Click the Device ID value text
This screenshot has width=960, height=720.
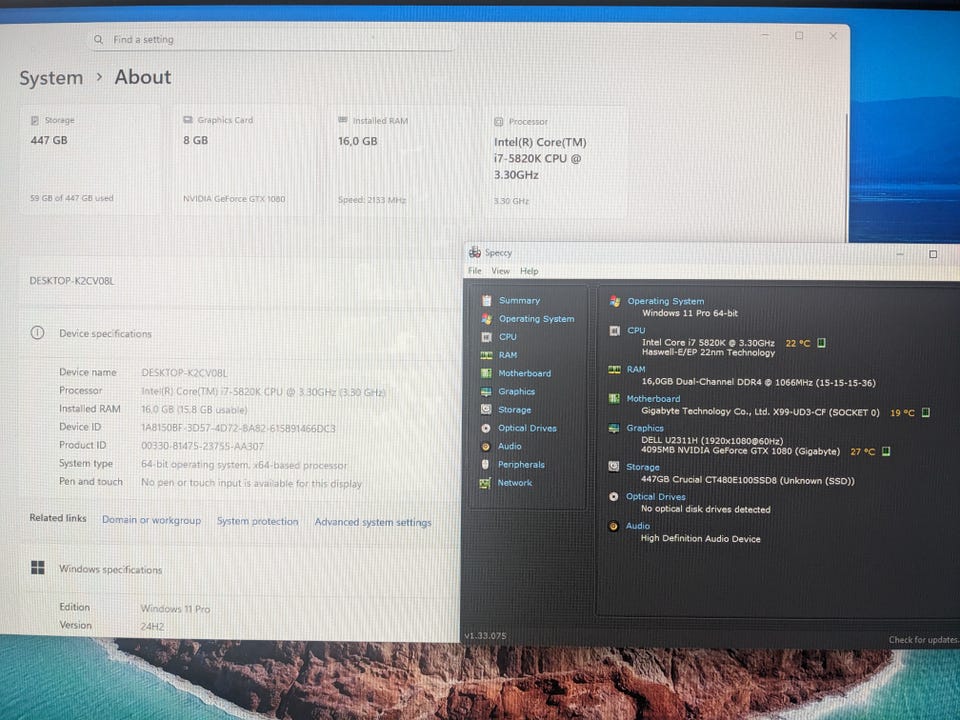238,429
